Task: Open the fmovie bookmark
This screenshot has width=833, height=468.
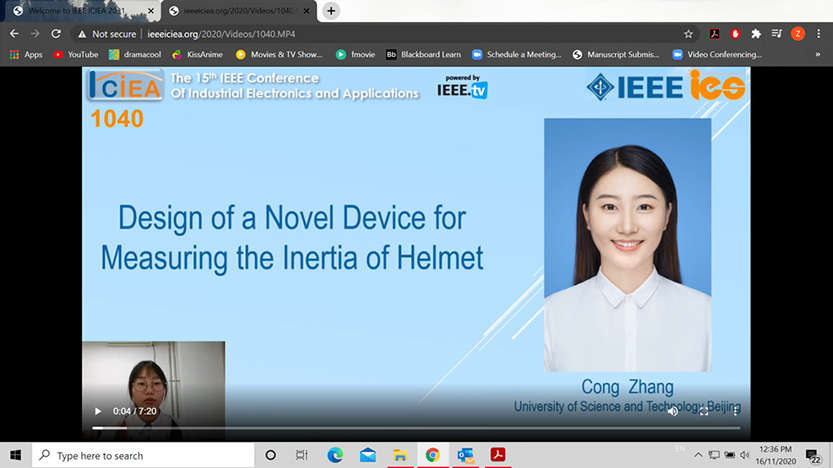Action: pyautogui.click(x=355, y=54)
